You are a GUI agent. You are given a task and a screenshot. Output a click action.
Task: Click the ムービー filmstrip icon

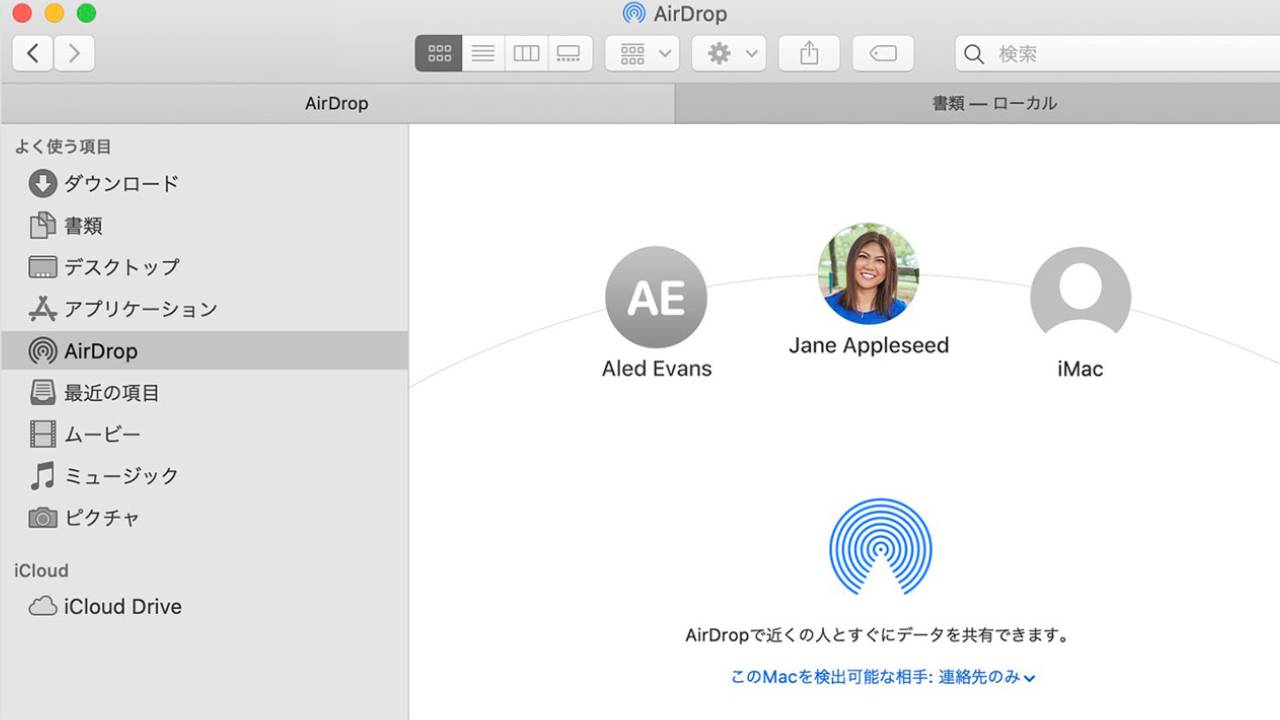tap(43, 434)
